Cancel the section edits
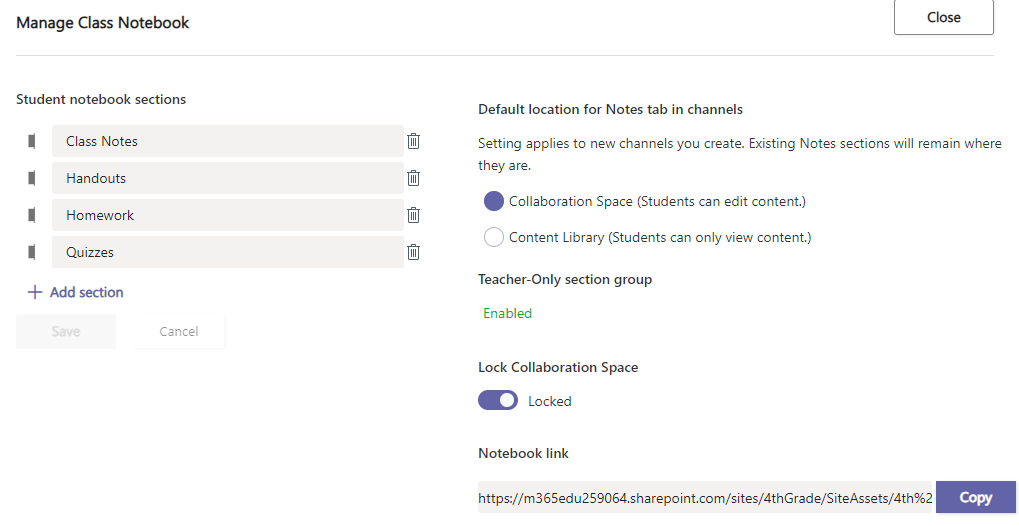The height and width of the screenshot is (526, 1019). coord(179,331)
